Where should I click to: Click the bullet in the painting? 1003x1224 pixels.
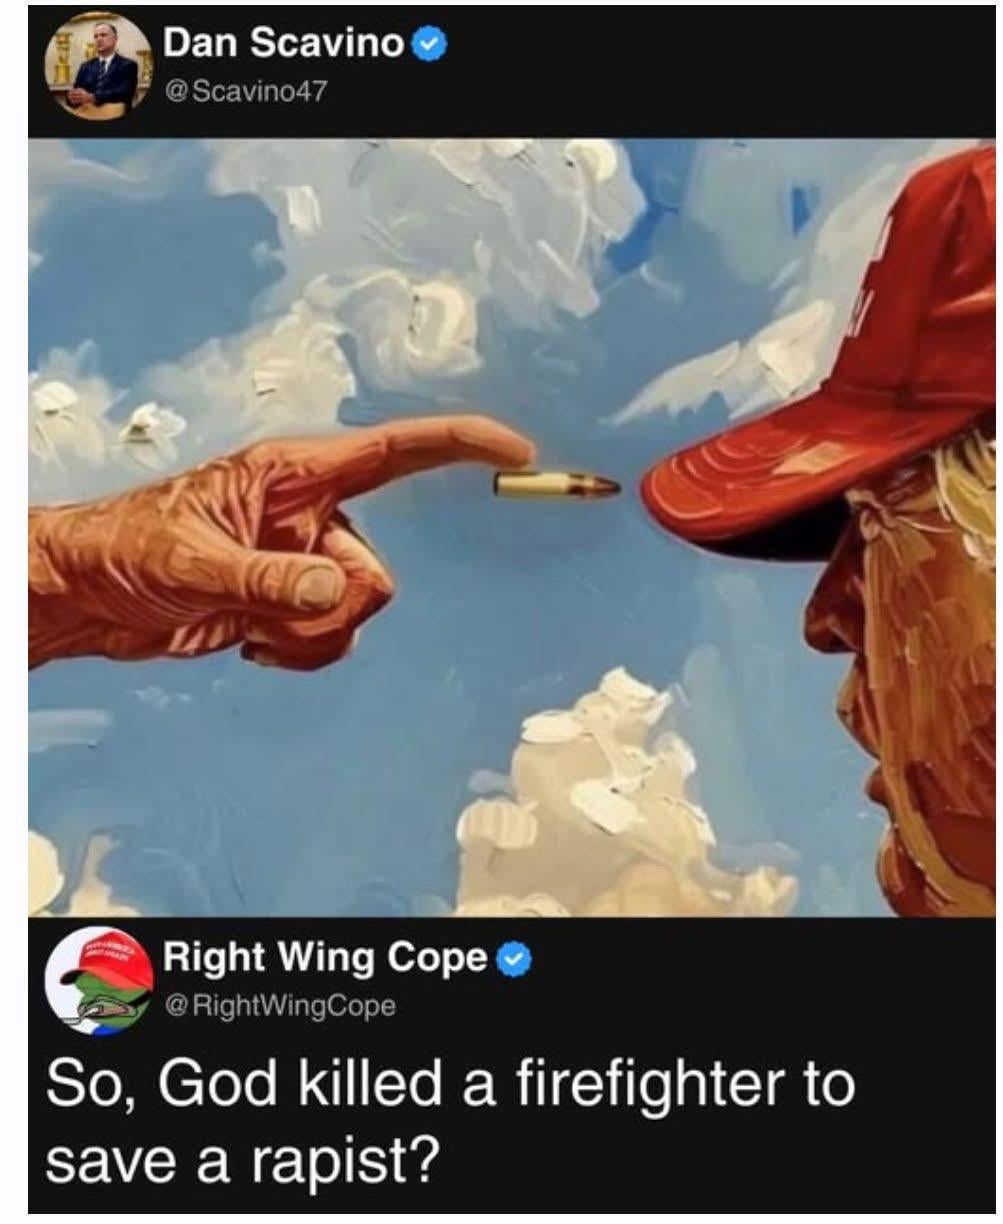click(557, 485)
